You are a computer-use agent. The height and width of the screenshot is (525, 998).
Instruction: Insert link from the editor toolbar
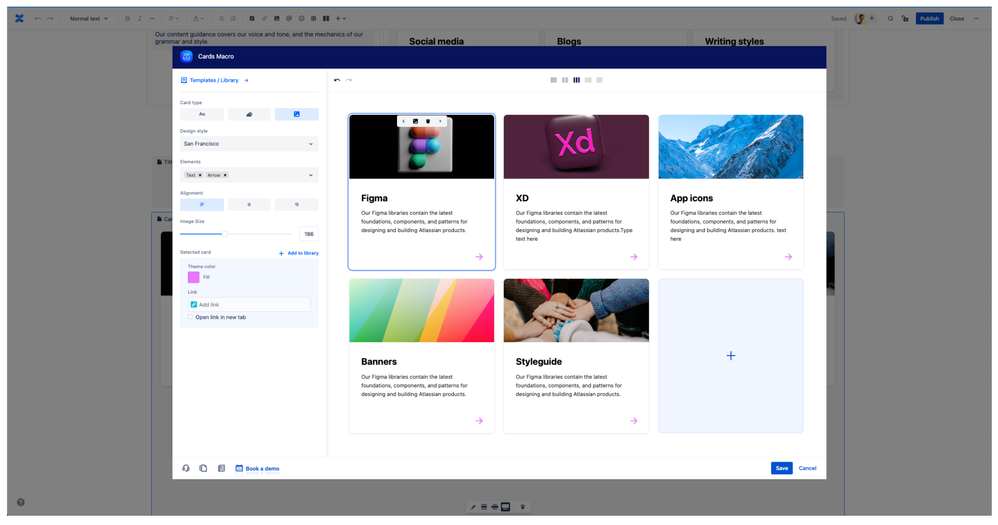click(264, 18)
